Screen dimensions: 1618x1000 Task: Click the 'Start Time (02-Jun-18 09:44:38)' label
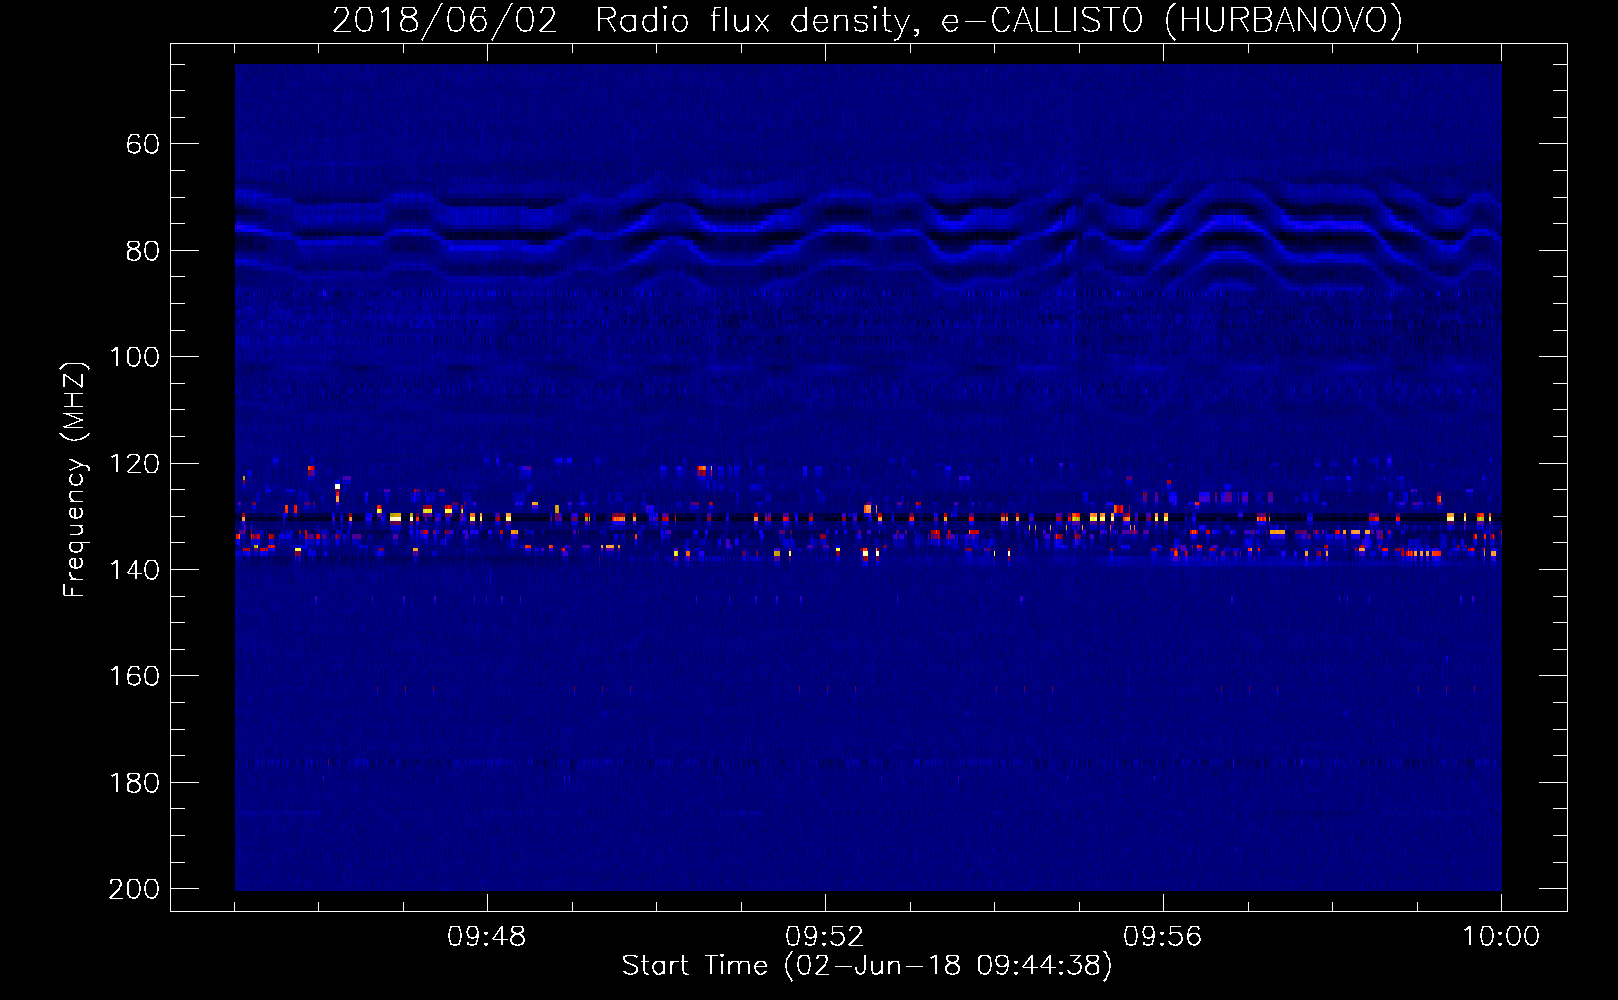[x=867, y=966]
